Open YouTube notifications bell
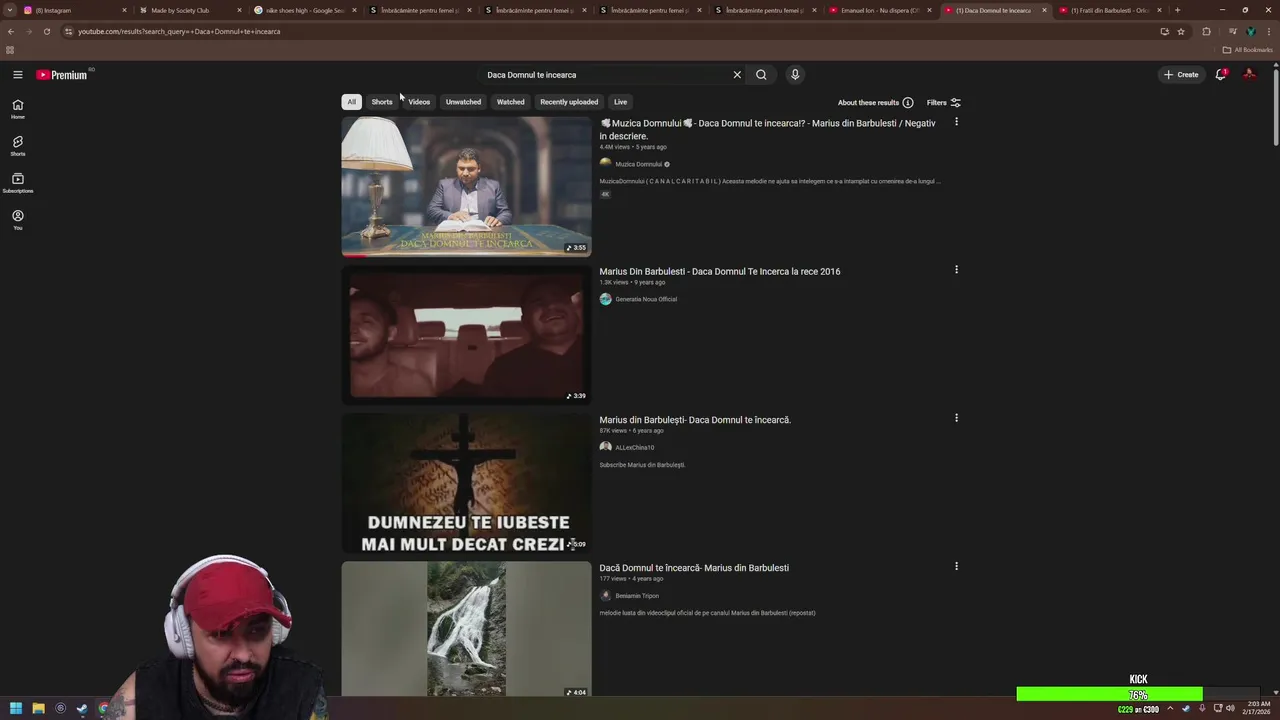This screenshot has height=720, width=1280. 1220,75
